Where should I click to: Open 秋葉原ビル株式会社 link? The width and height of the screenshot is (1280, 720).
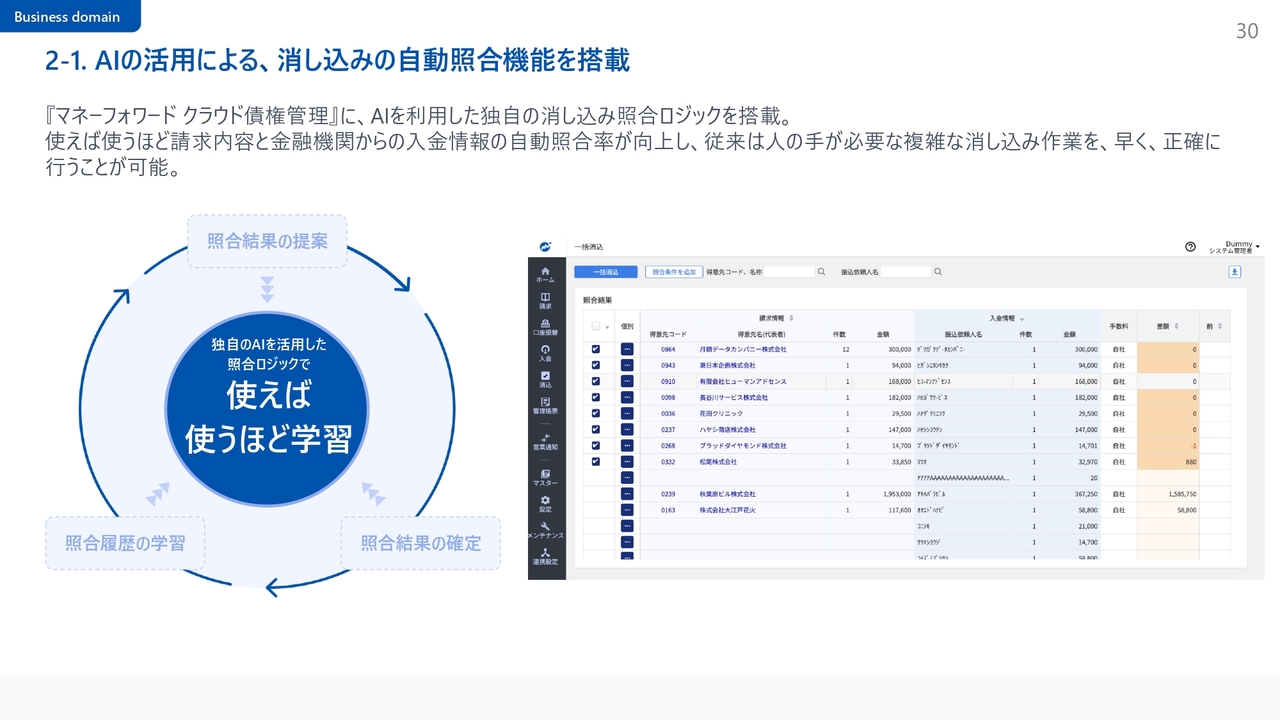pos(727,494)
